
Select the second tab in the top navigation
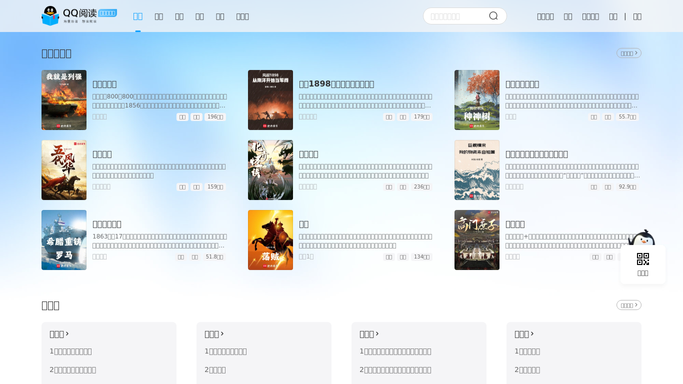pos(159,17)
